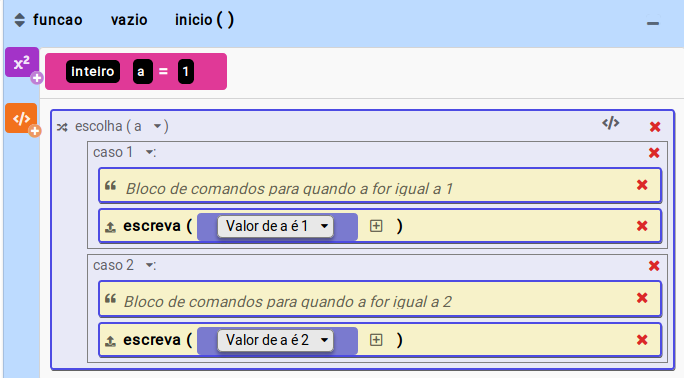Delete the escreva 'Valor de a é 2' command
Viewport: 684px width, 378px height.
click(x=642, y=340)
